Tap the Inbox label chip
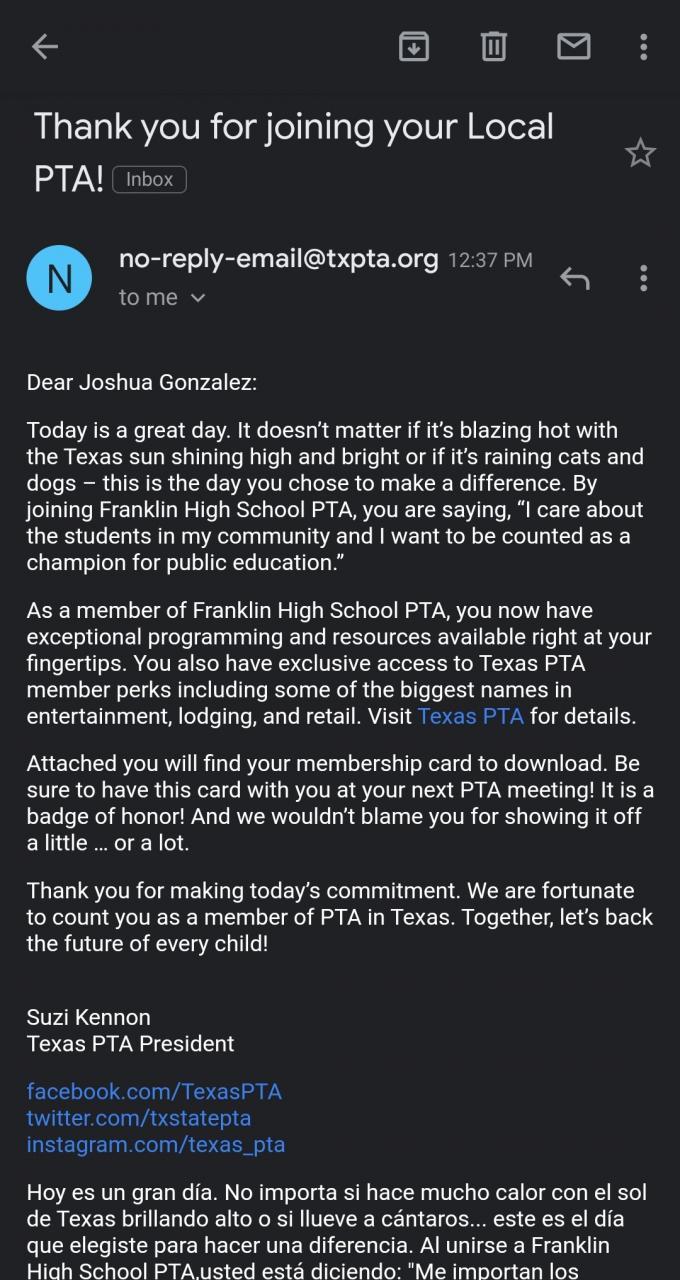Viewport: 680px width, 1280px height. point(150,180)
